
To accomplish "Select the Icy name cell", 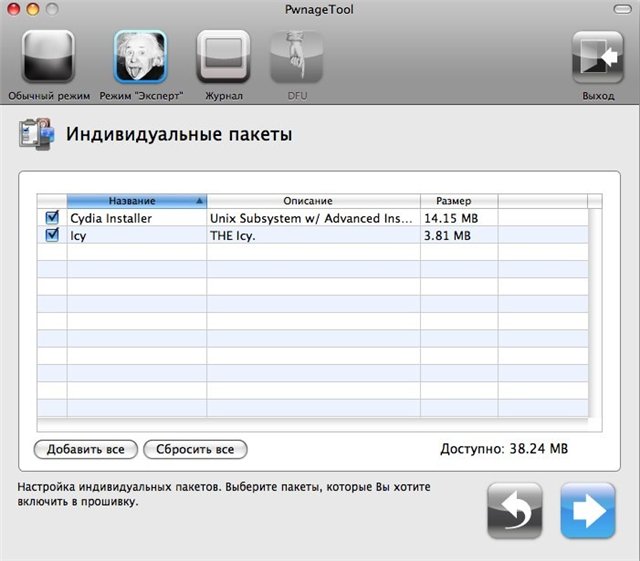I will tap(137, 236).
